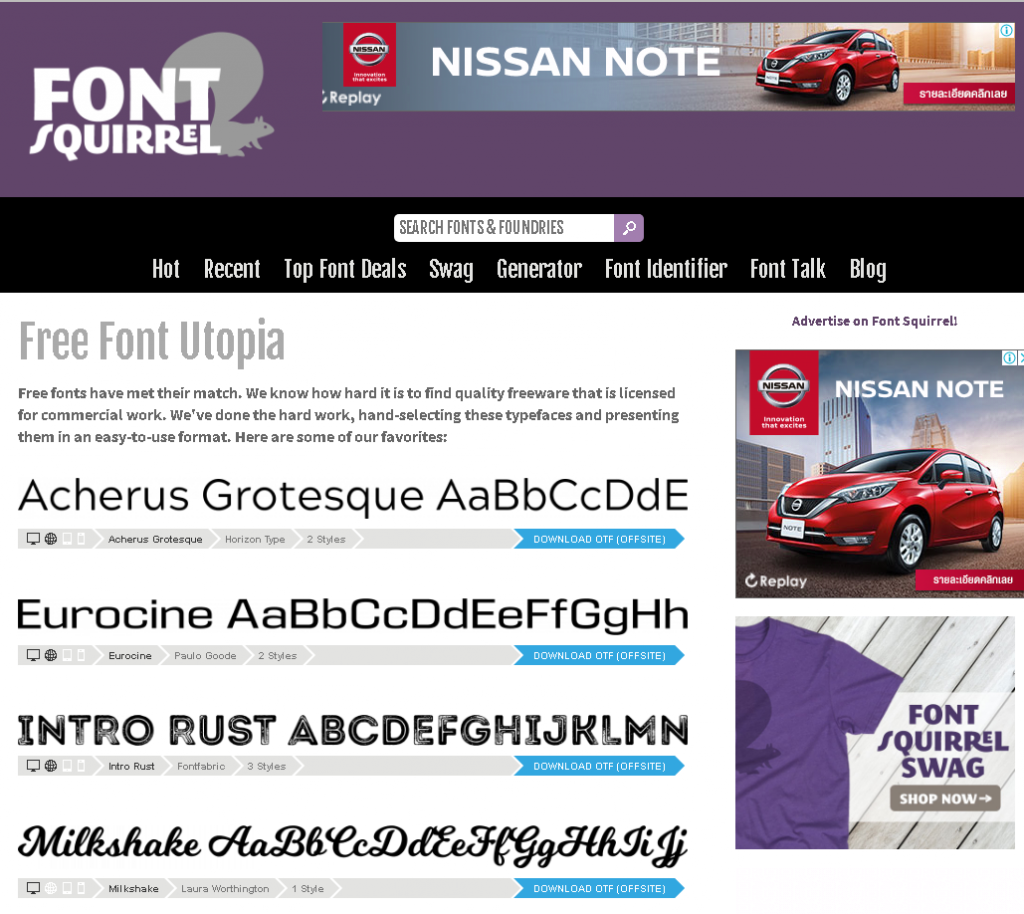Viewport: 1024px width, 914px height.
Task: Open the Paulo Goode foundry link
Action: [205, 655]
